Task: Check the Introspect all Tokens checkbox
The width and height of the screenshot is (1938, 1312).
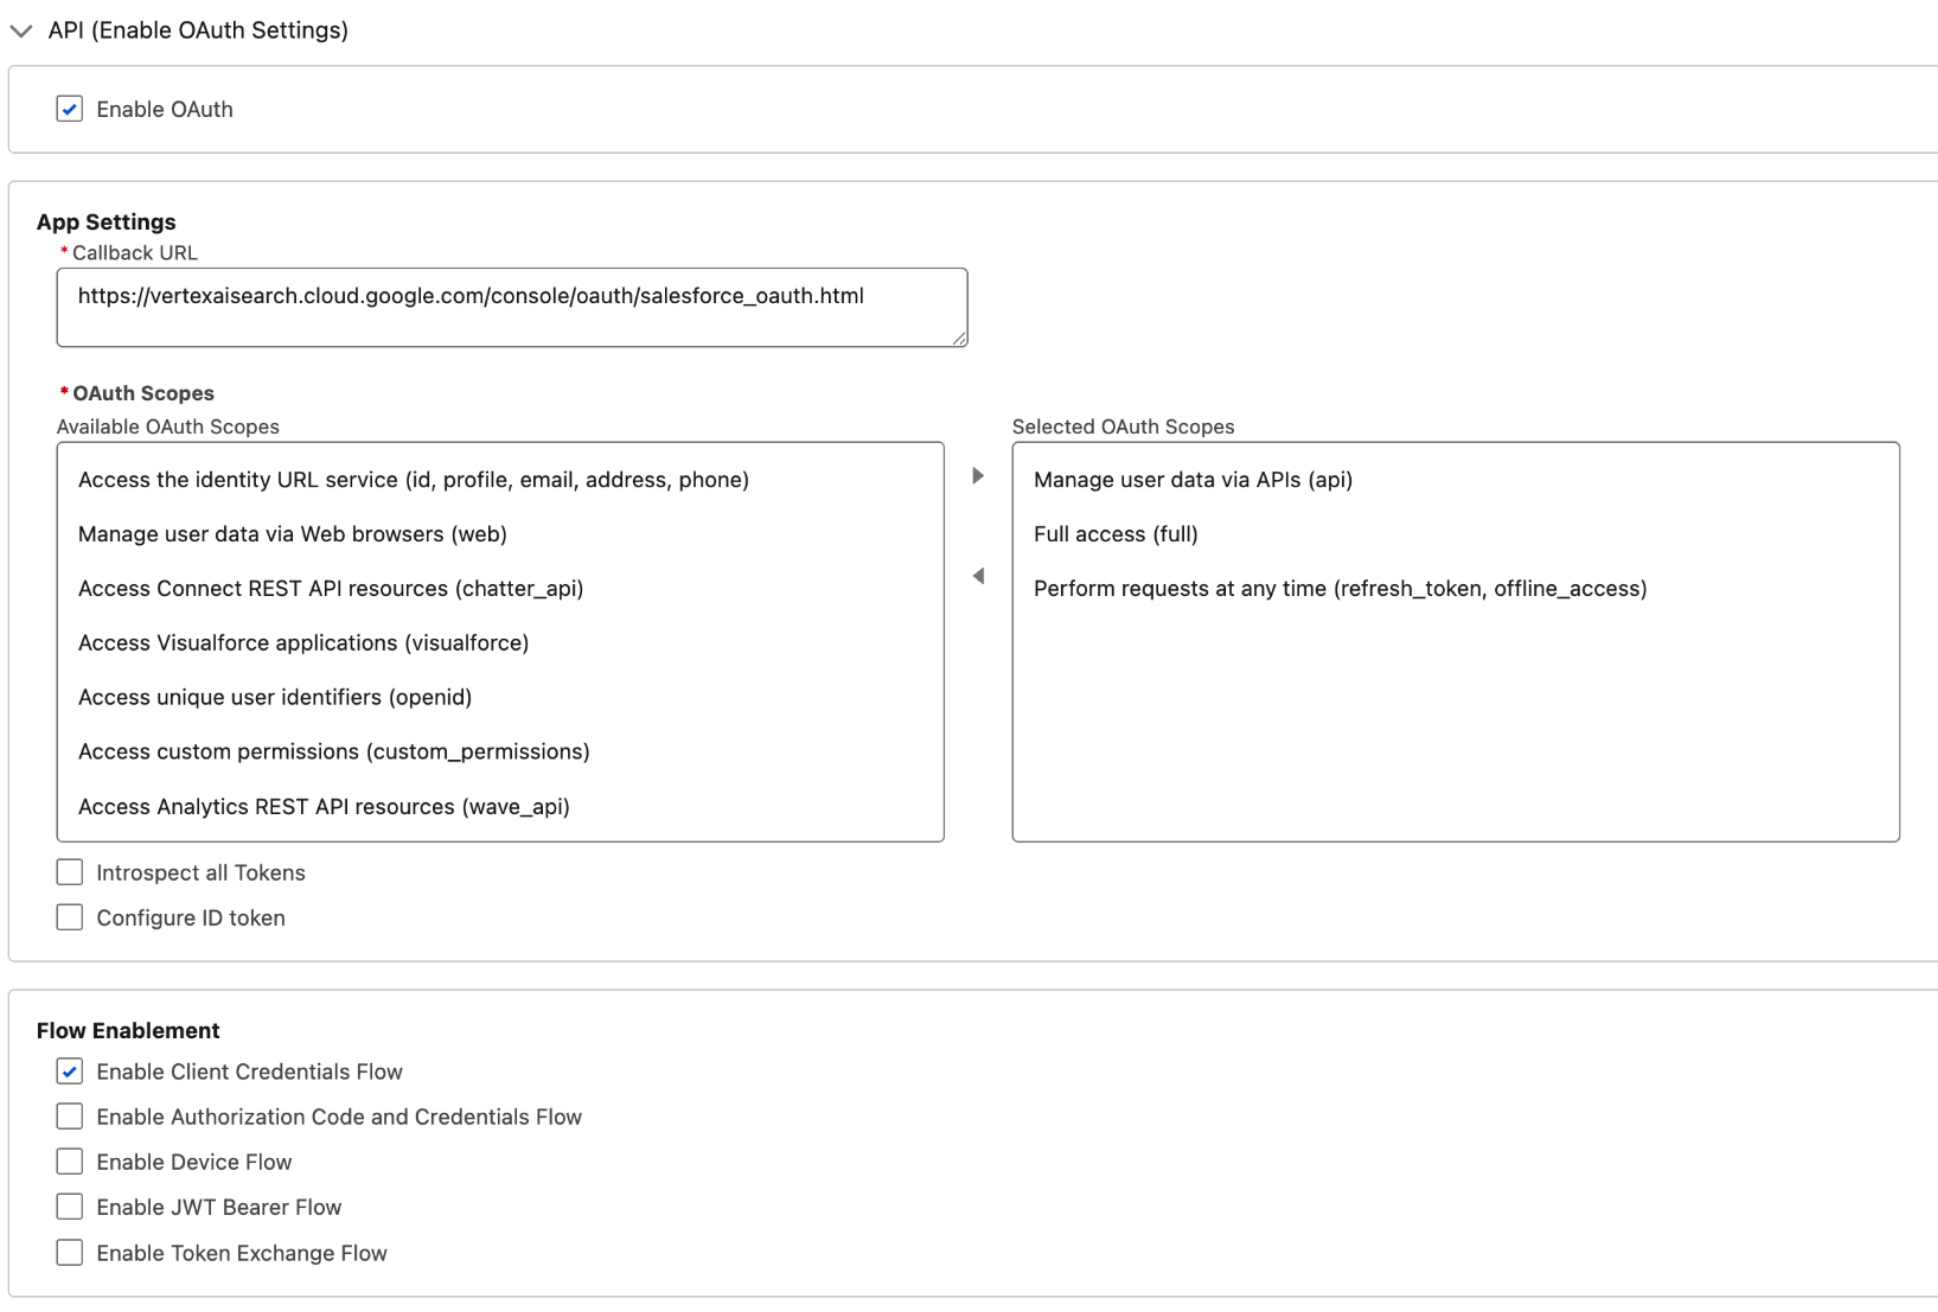Action: [69, 872]
